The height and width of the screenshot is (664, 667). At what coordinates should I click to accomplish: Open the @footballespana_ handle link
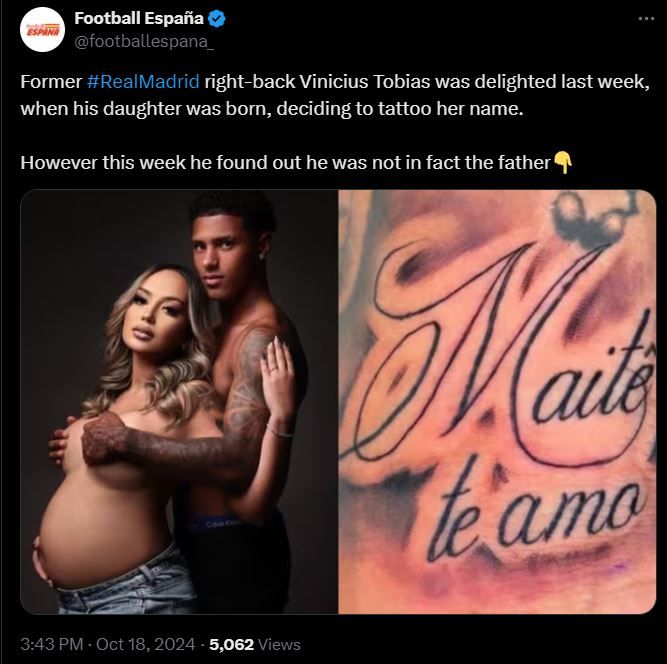coord(144,42)
